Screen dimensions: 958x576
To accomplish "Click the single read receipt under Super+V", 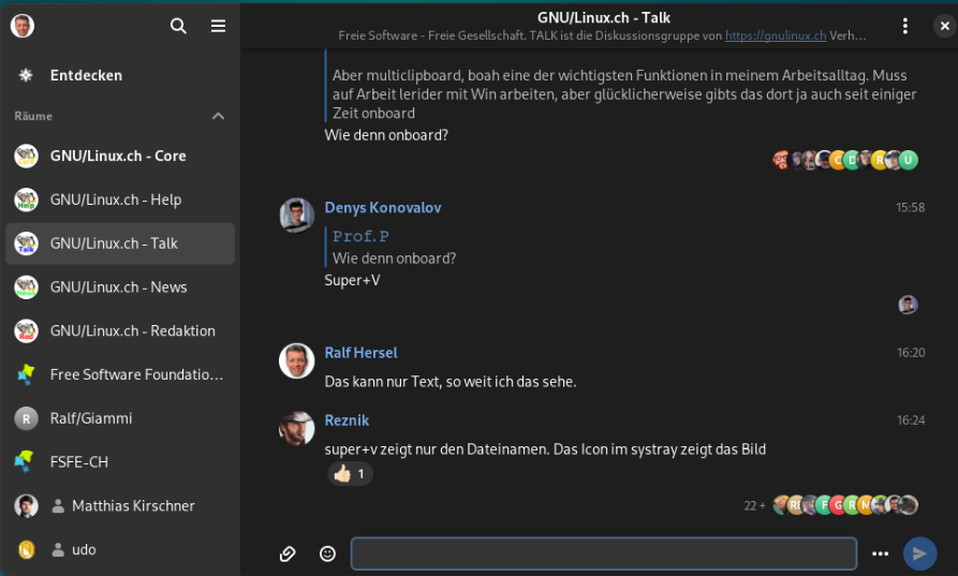I will pos(908,305).
